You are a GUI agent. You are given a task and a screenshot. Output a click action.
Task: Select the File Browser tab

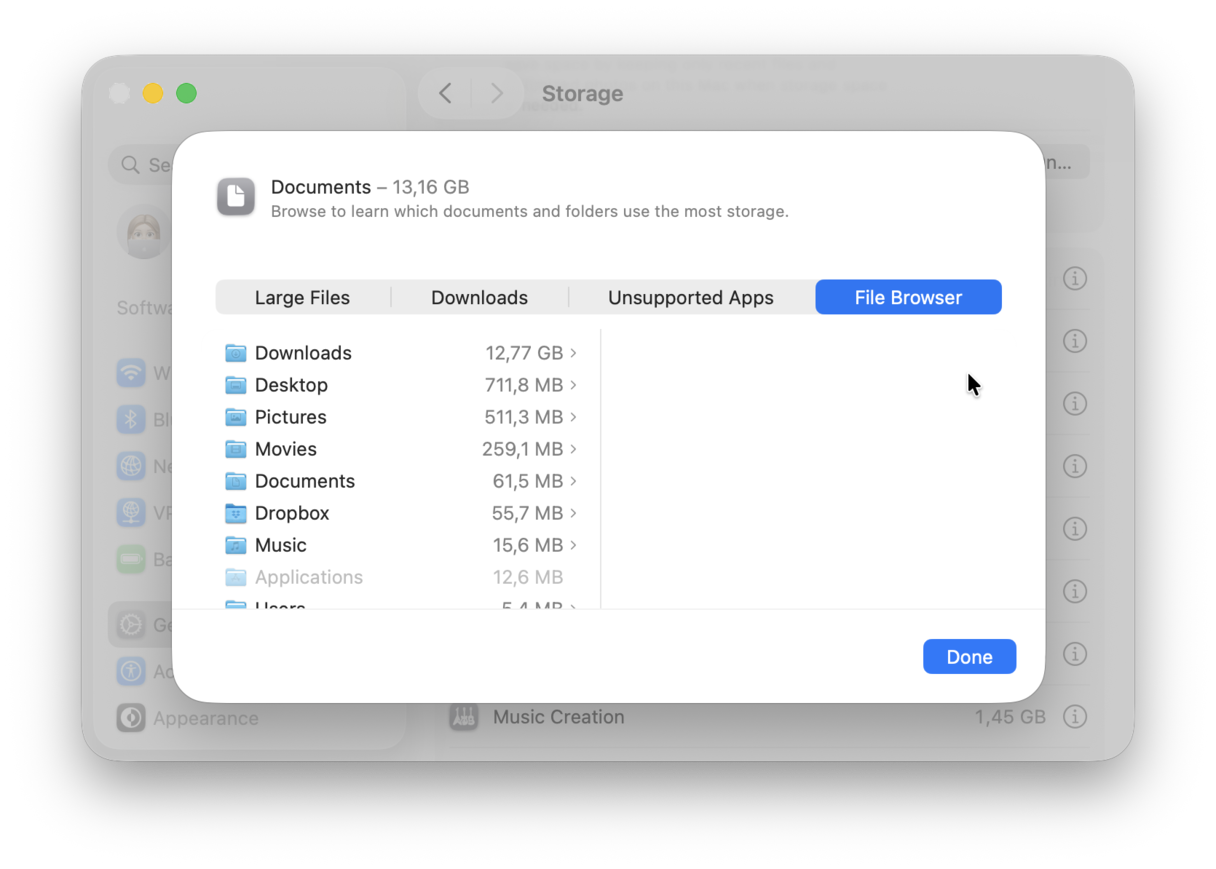[908, 297]
